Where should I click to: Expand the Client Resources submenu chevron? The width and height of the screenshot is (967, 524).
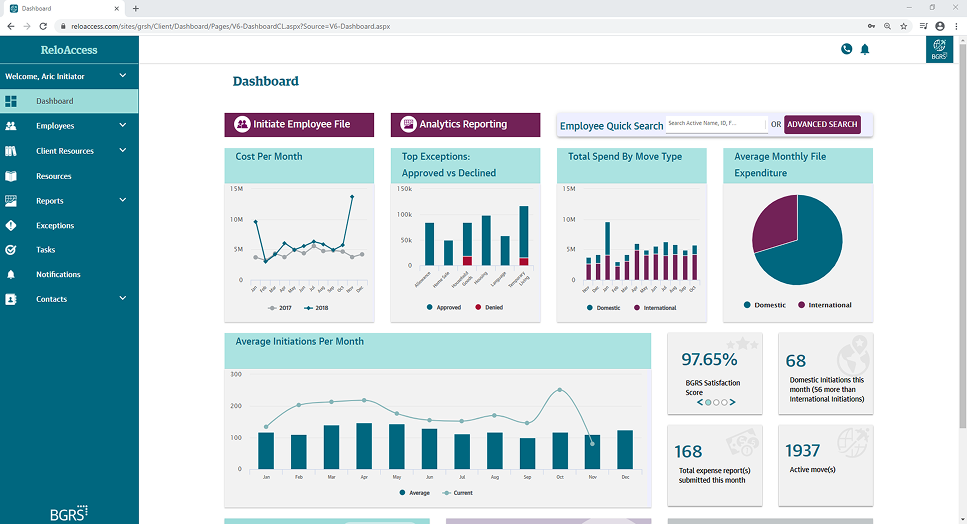coord(123,150)
